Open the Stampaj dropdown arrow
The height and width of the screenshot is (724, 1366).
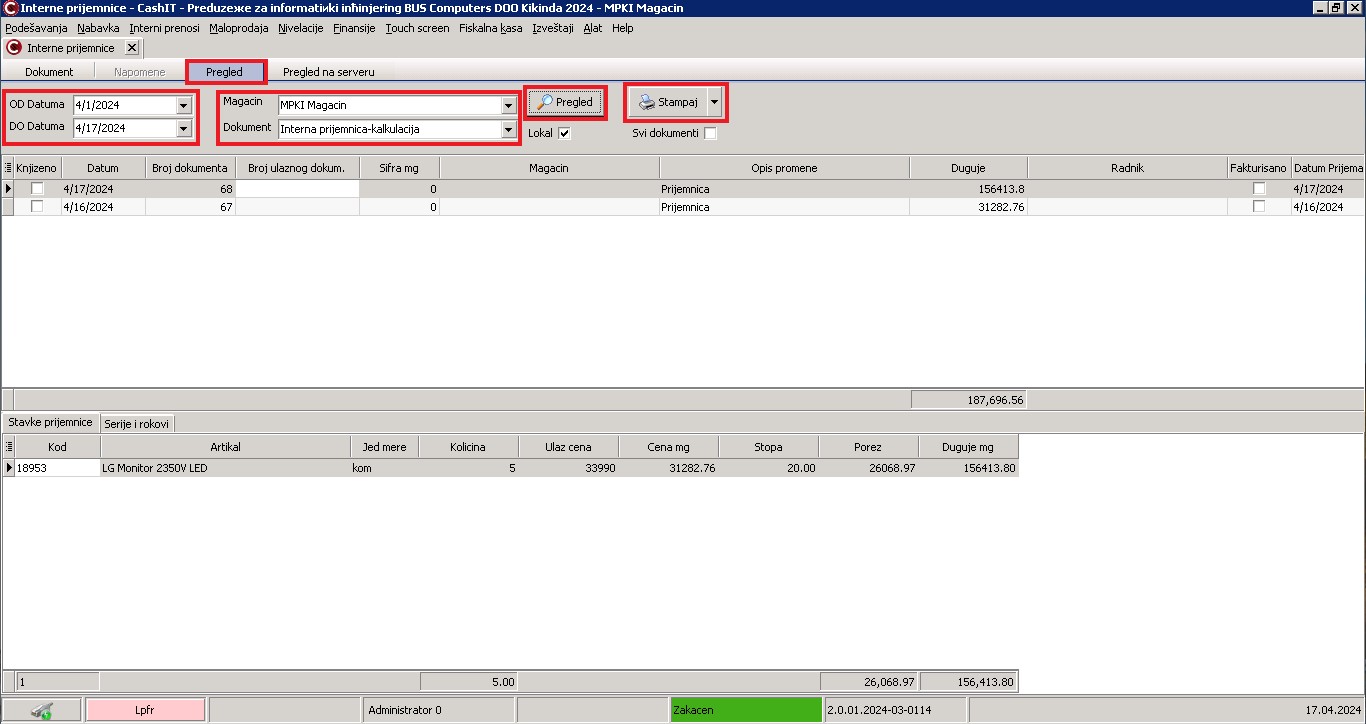(714, 103)
